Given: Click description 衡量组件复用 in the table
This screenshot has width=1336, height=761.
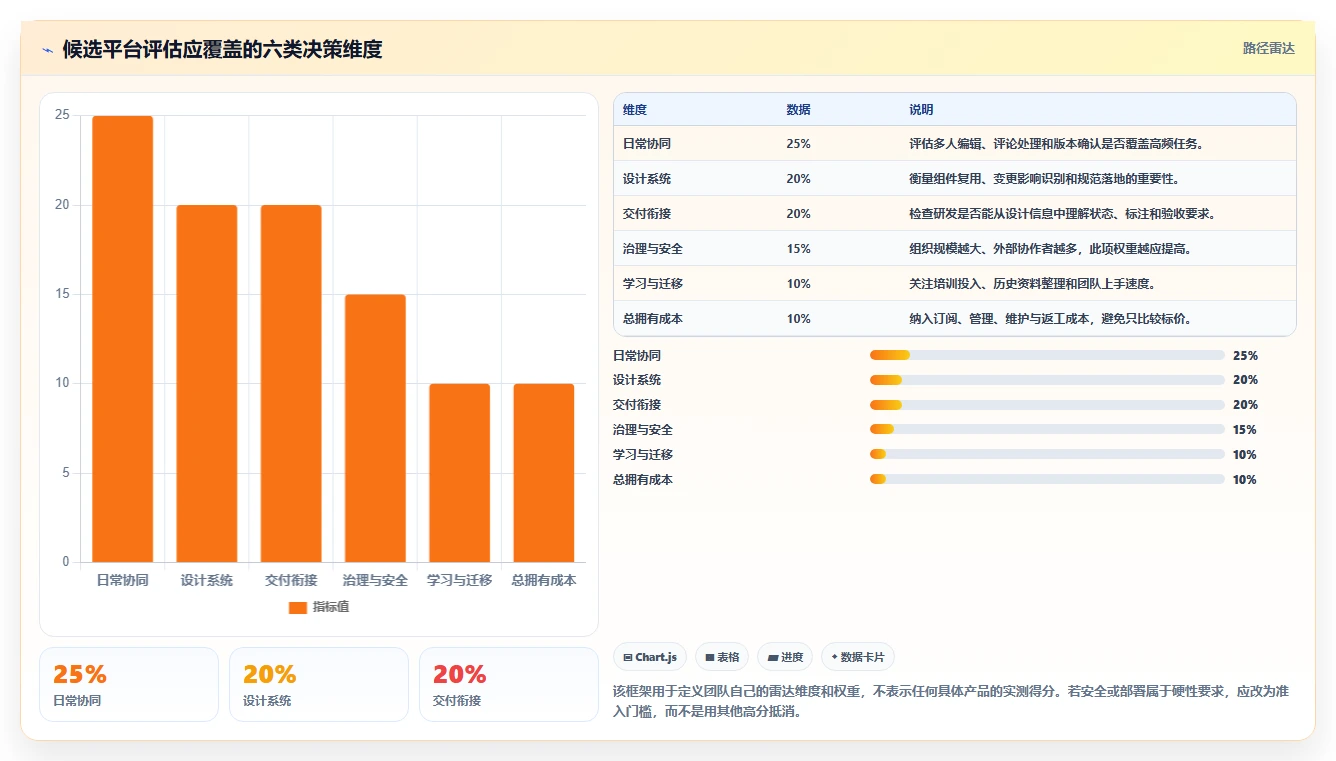Looking at the screenshot, I should tap(1044, 179).
